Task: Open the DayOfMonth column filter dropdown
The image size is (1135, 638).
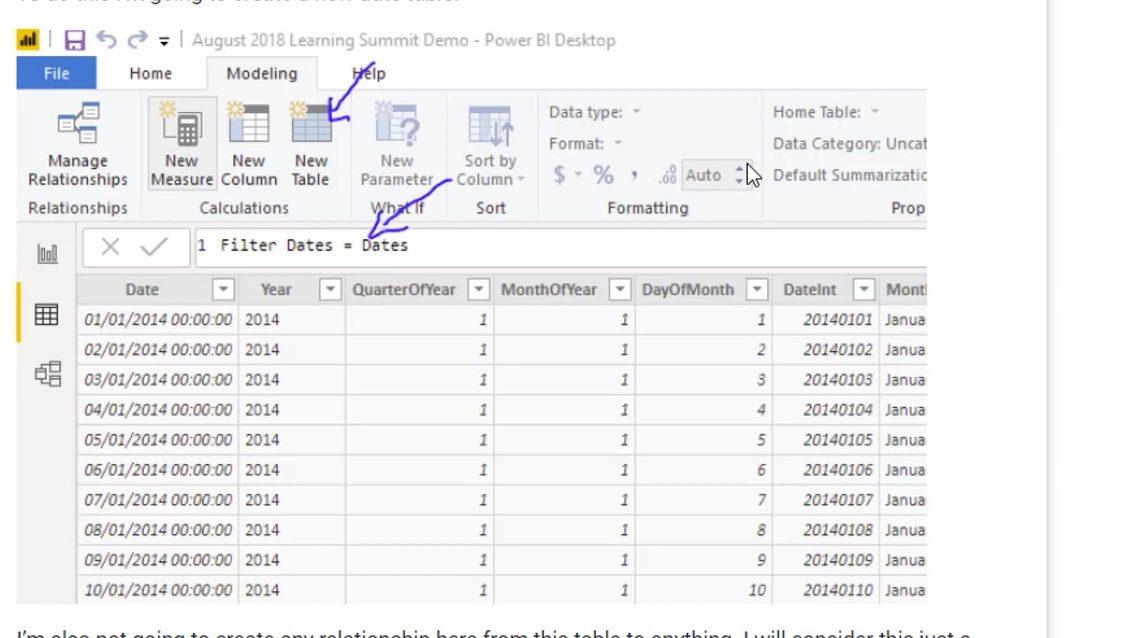Action: point(756,290)
